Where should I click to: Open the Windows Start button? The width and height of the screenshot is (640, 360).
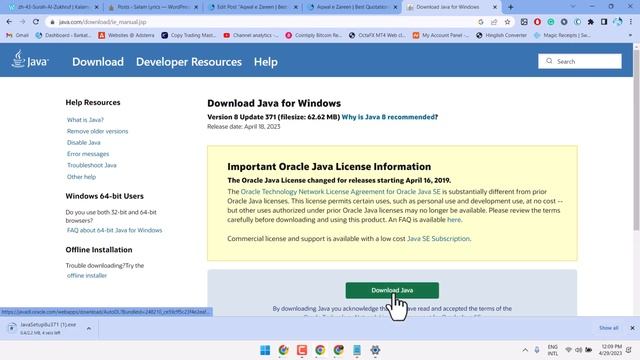coord(265,350)
